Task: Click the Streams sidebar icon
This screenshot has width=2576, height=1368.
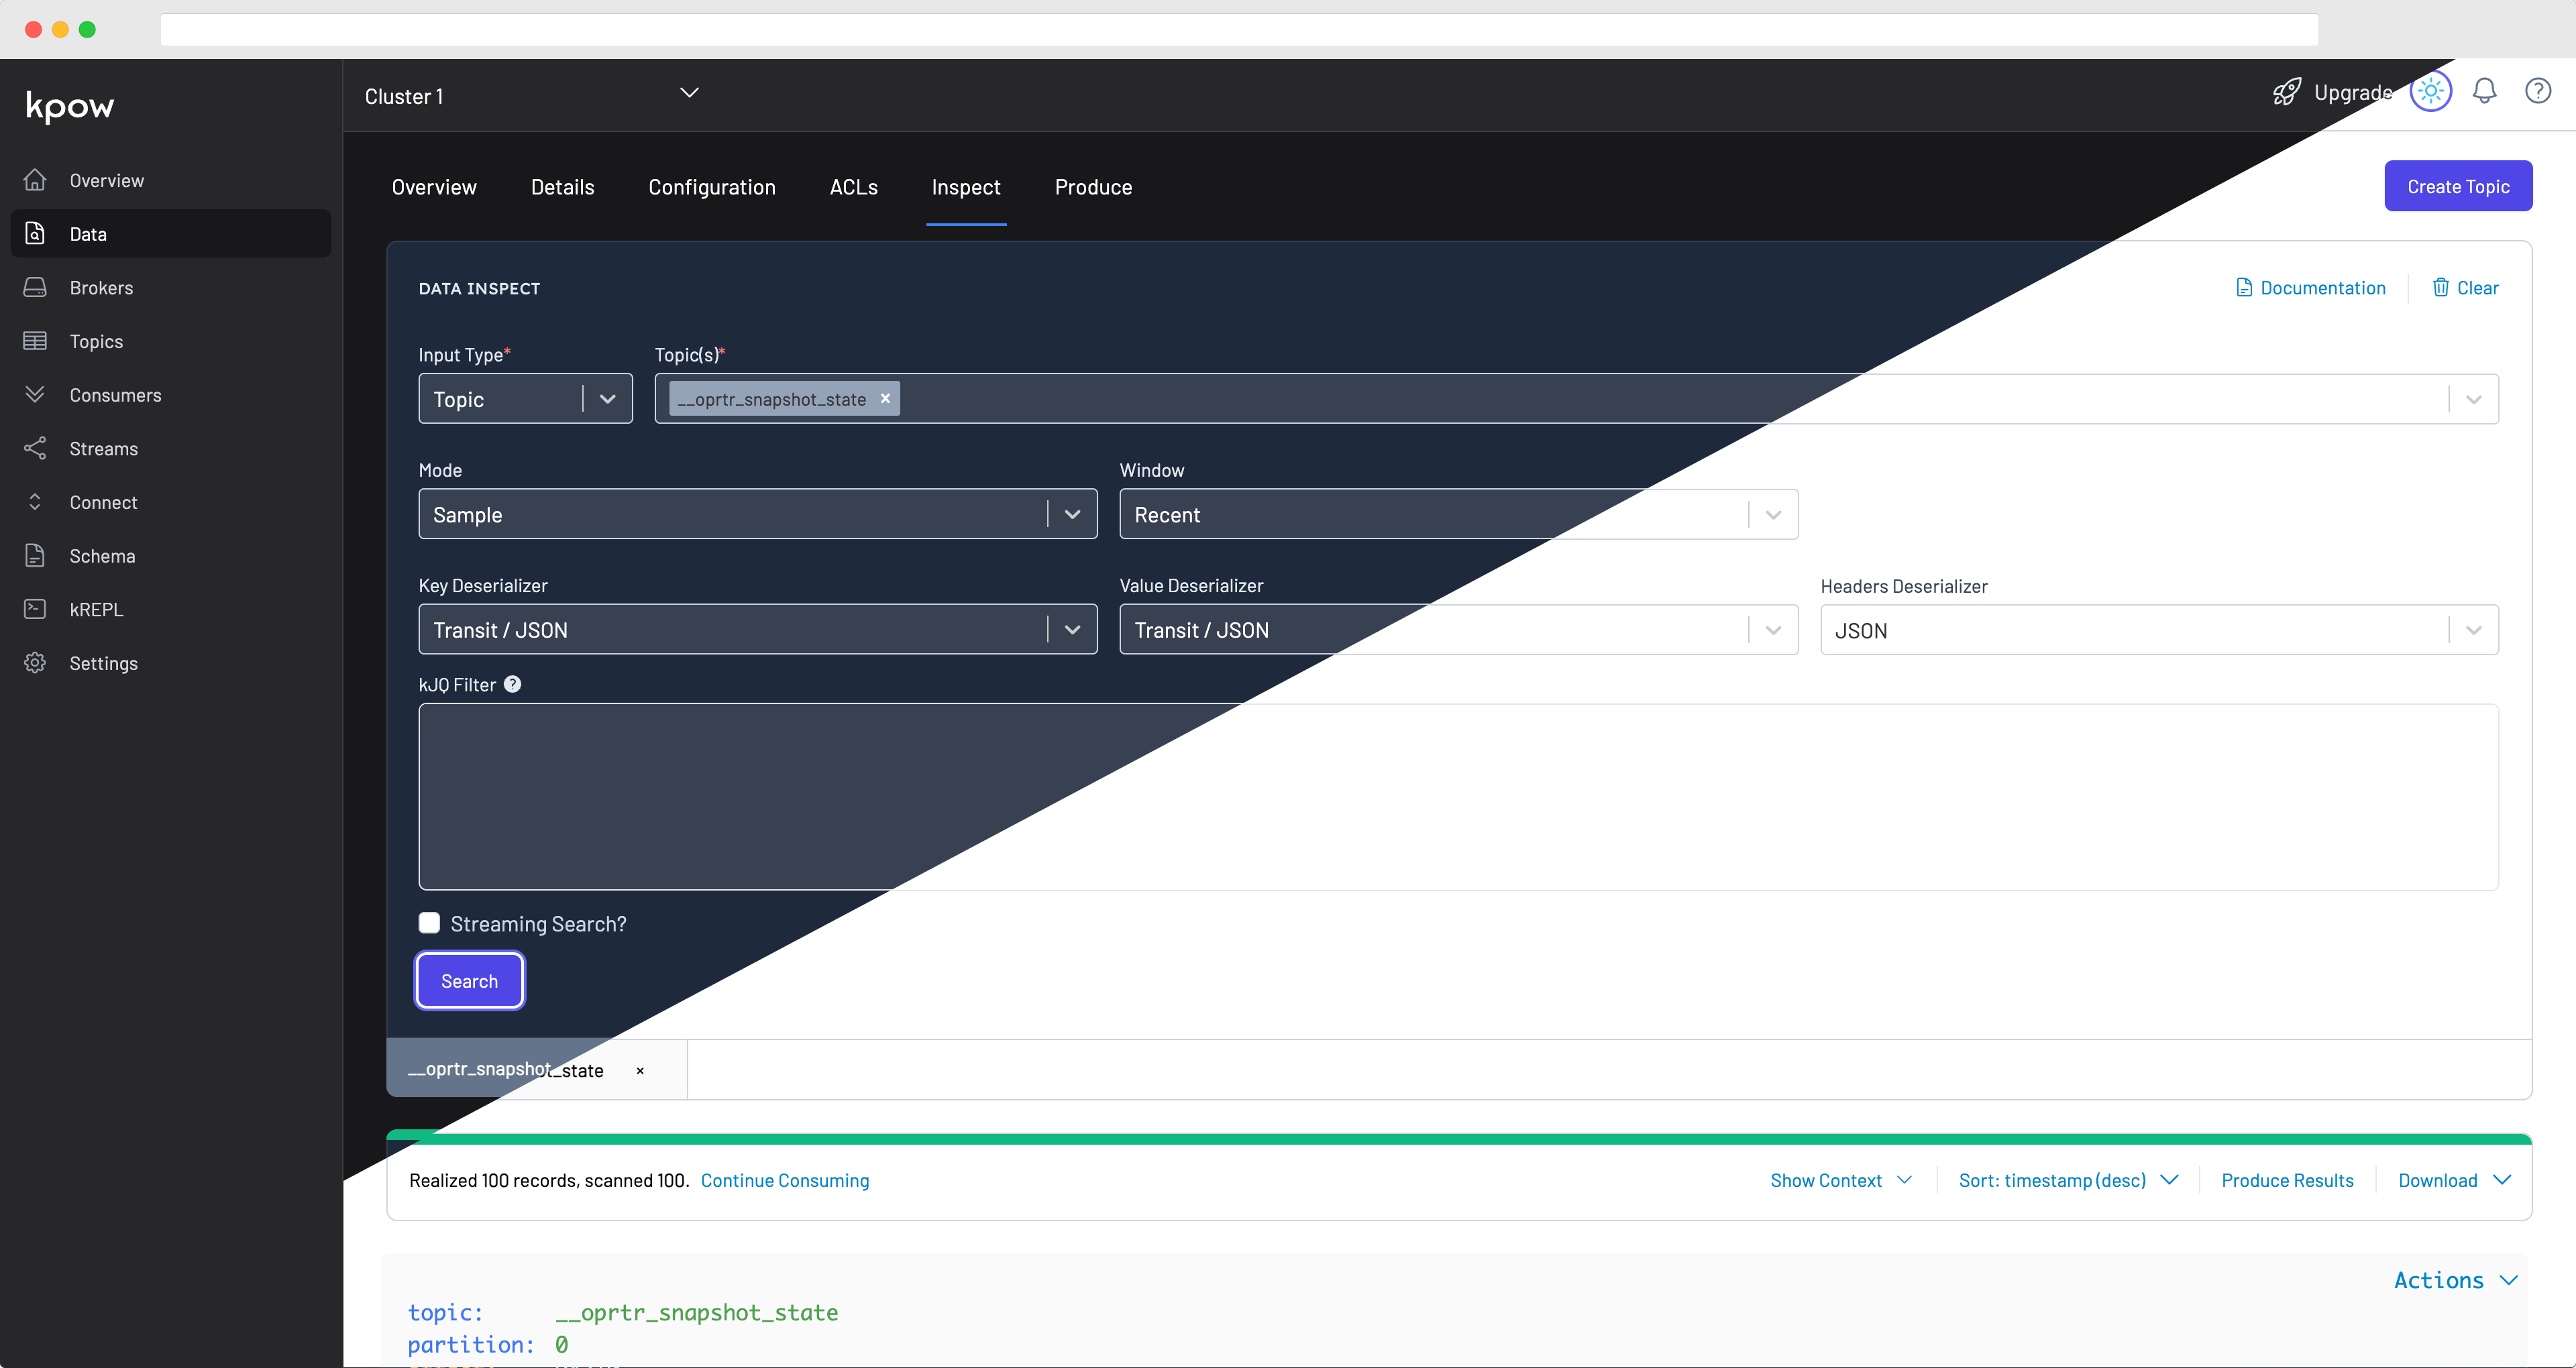Action: pos(34,448)
